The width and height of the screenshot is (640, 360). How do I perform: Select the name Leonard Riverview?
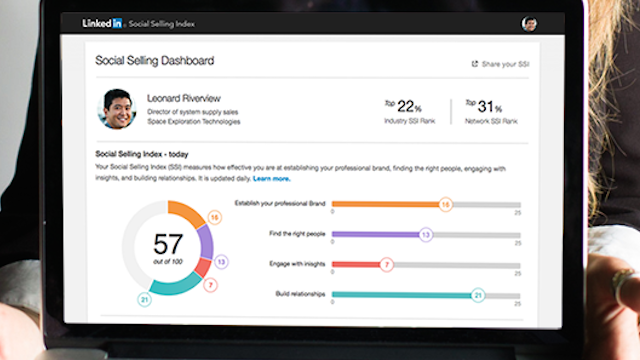coord(184,98)
